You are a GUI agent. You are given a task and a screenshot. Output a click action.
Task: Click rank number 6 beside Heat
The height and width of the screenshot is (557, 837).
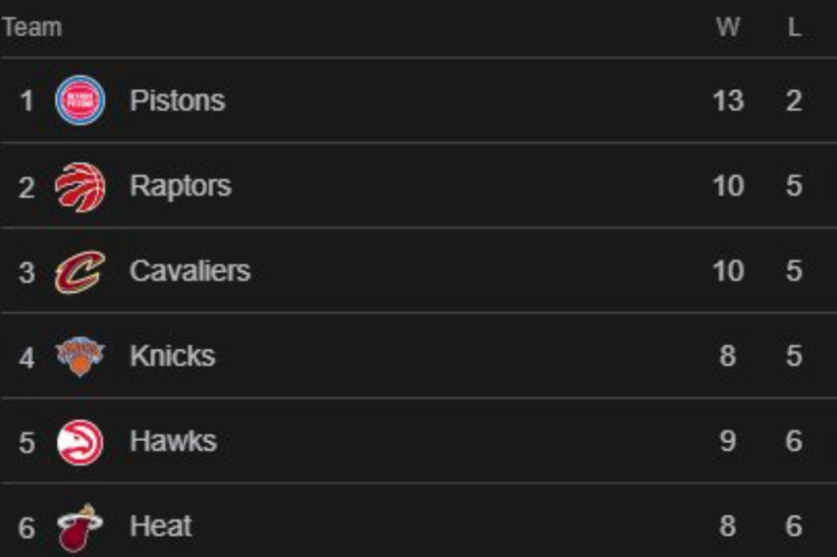[27, 527]
